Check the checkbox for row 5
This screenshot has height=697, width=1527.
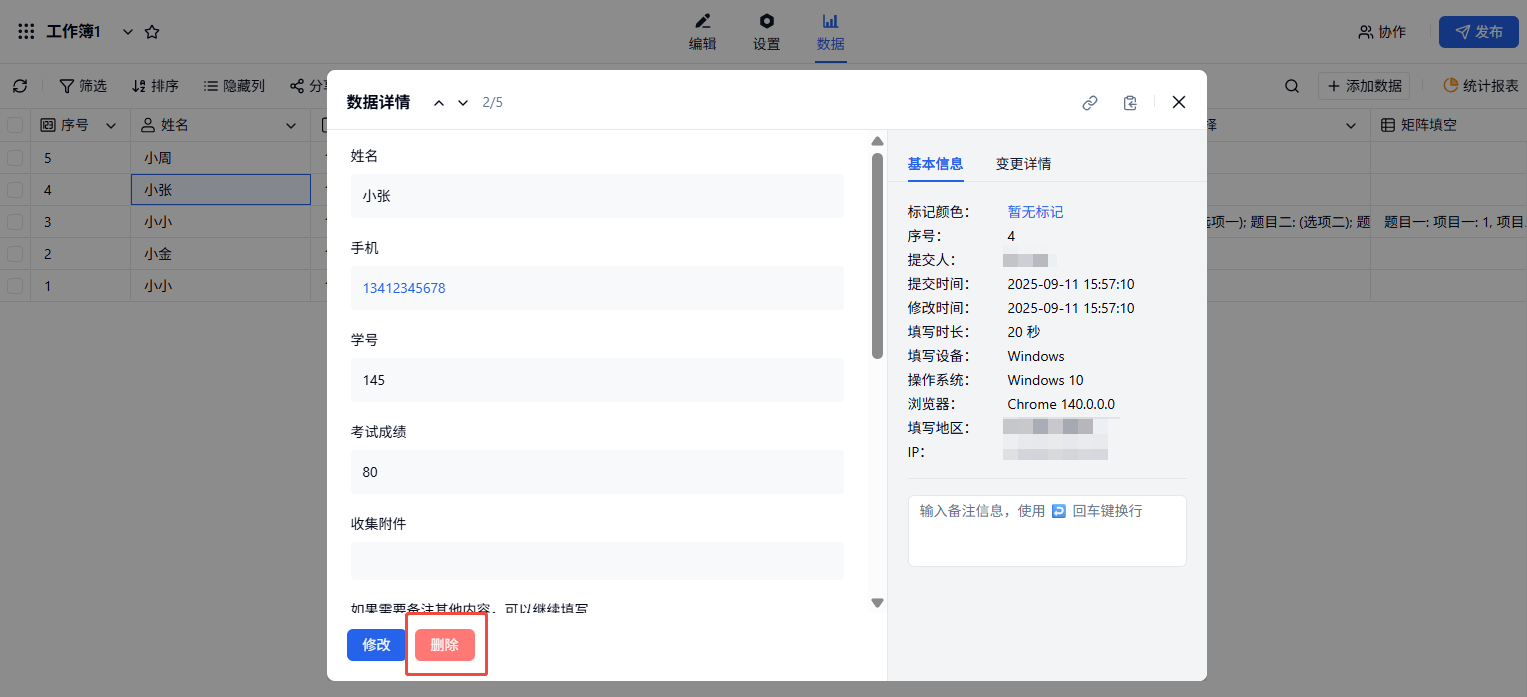point(15,158)
